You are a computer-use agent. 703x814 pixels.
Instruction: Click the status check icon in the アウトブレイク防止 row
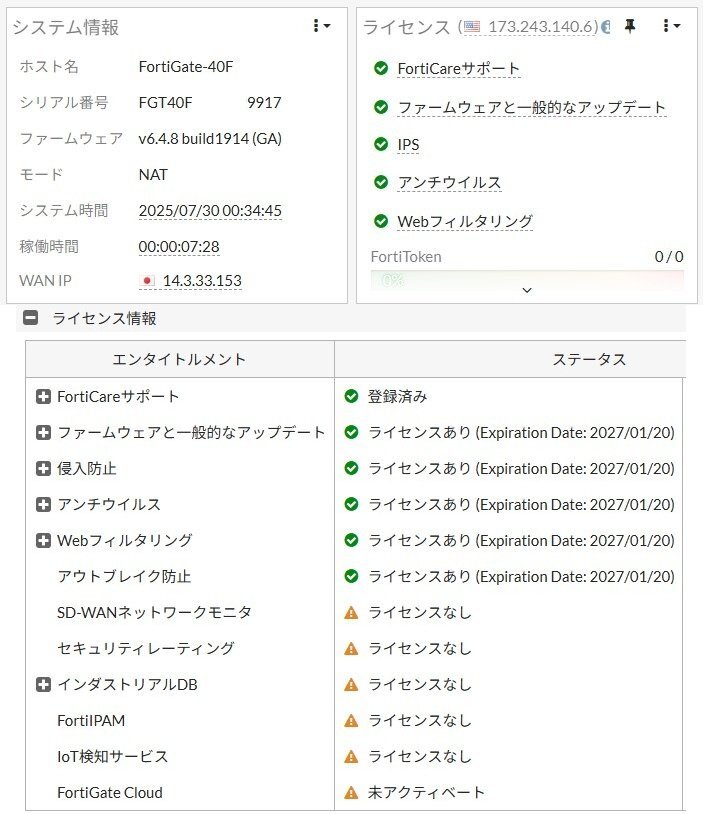(352, 576)
